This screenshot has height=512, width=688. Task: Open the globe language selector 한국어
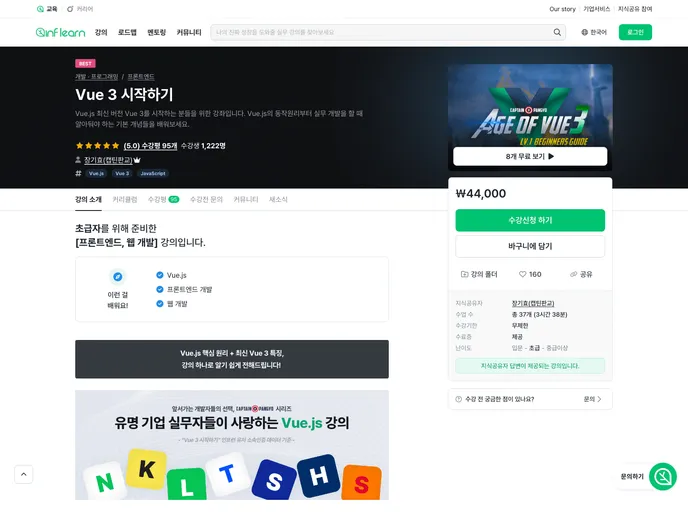click(594, 32)
